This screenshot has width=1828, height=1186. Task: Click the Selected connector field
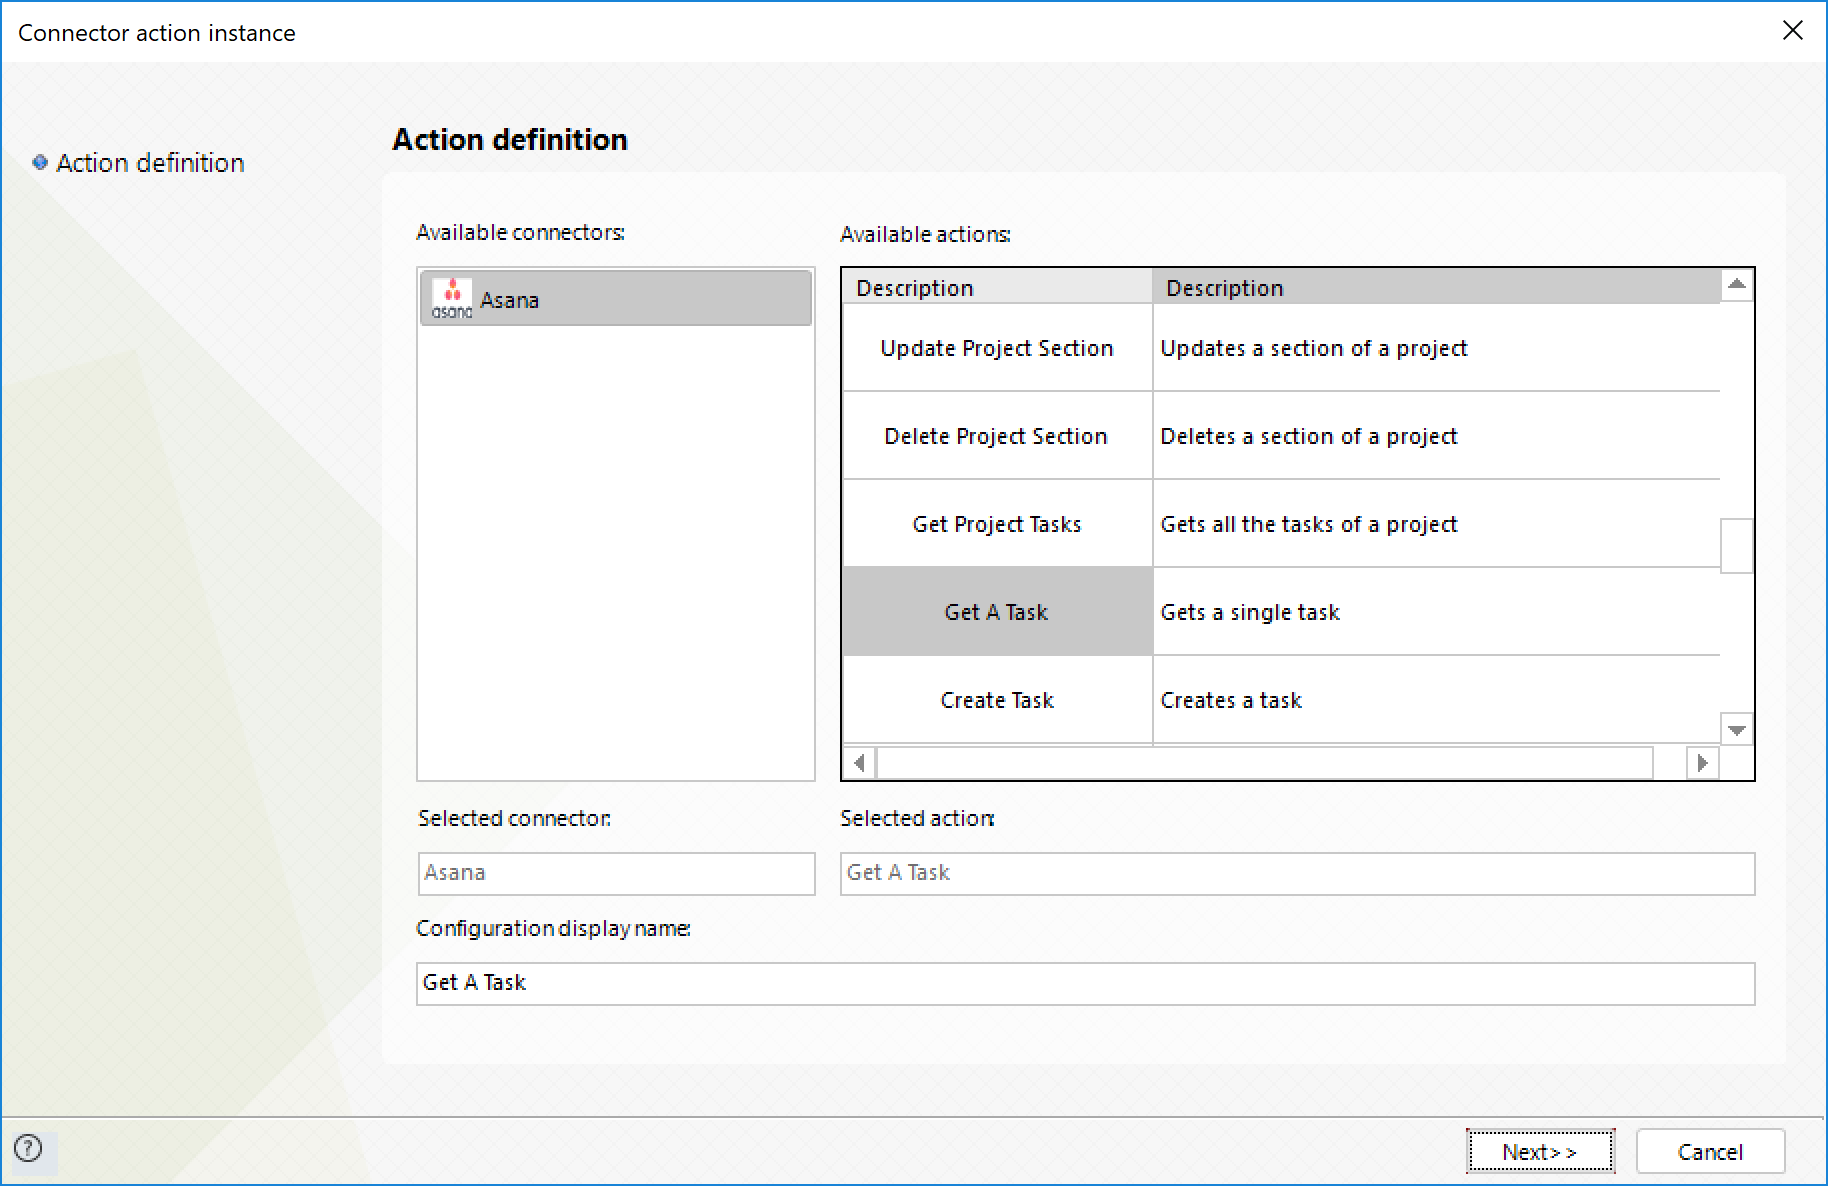click(x=616, y=873)
